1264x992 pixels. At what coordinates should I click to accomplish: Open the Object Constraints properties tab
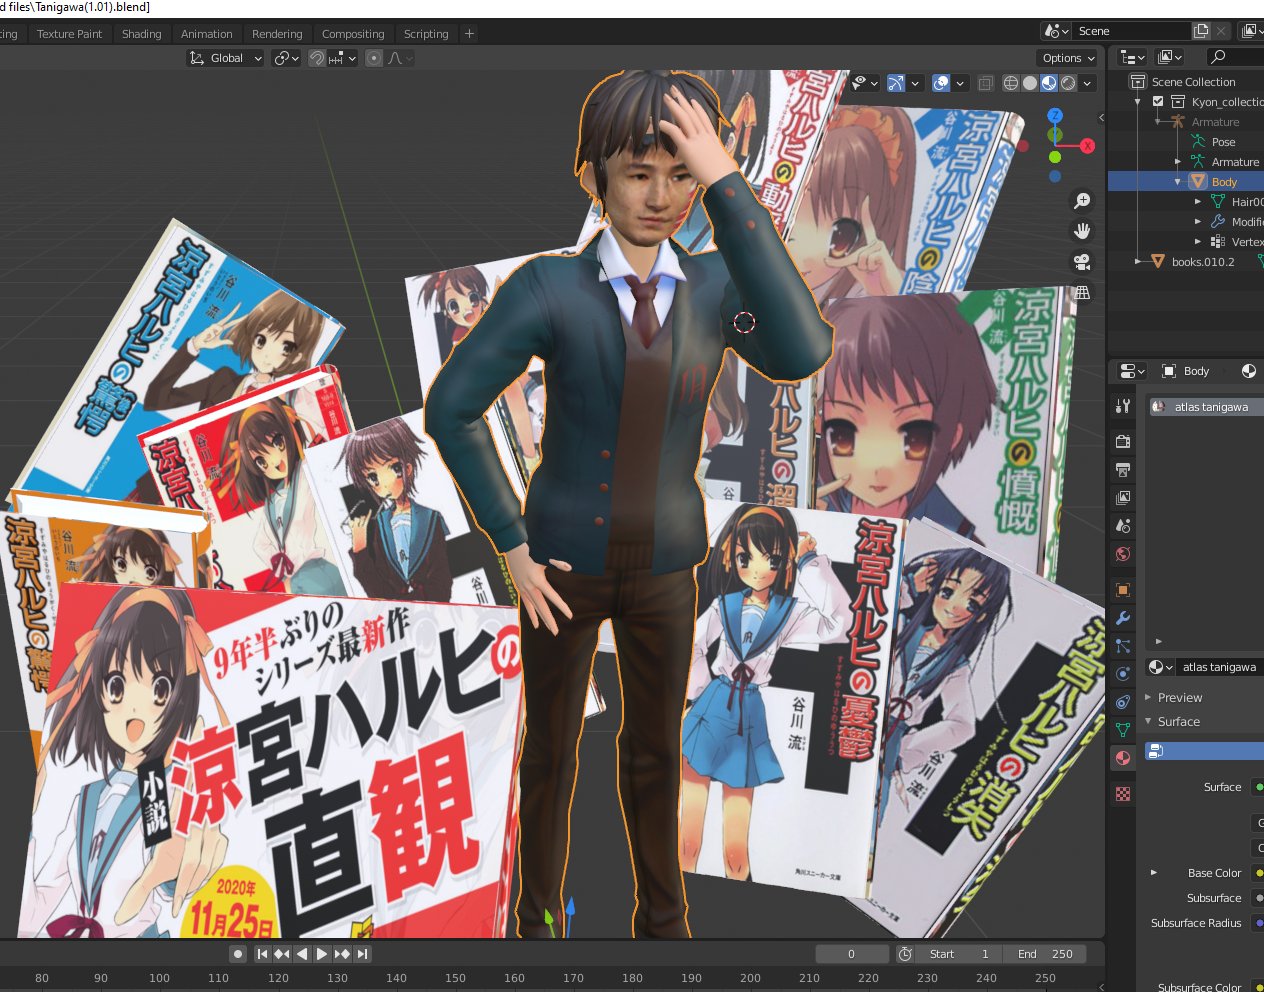(1123, 702)
